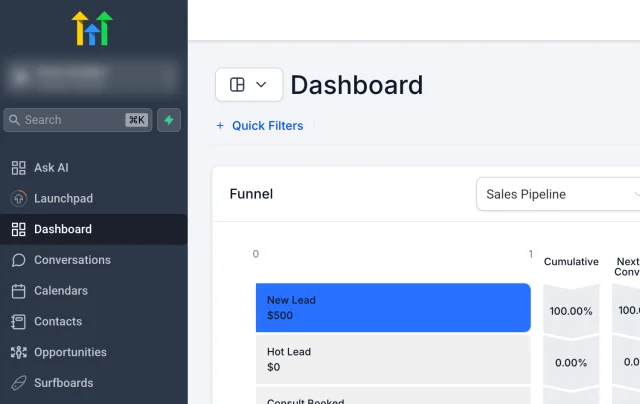The image size is (640, 404).
Task: Go to Launchpad
Action: point(94,198)
